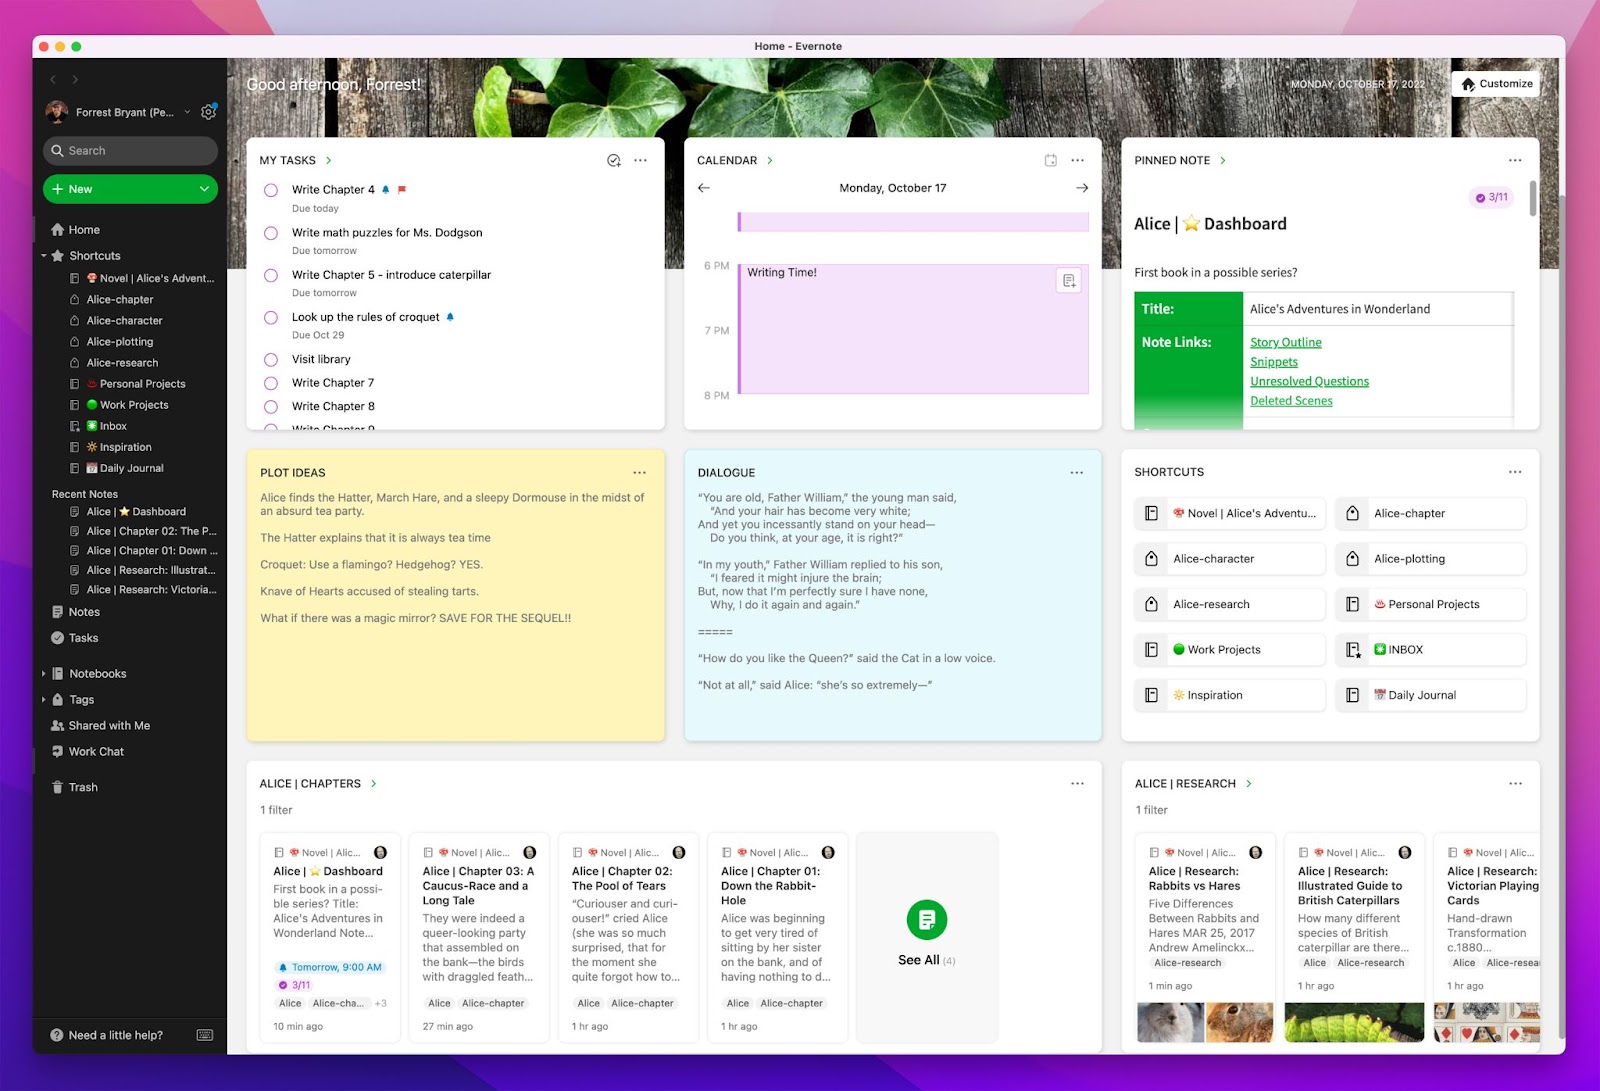Open account settings gear icon
The image size is (1600, 1091).
(x=208, y=112)
